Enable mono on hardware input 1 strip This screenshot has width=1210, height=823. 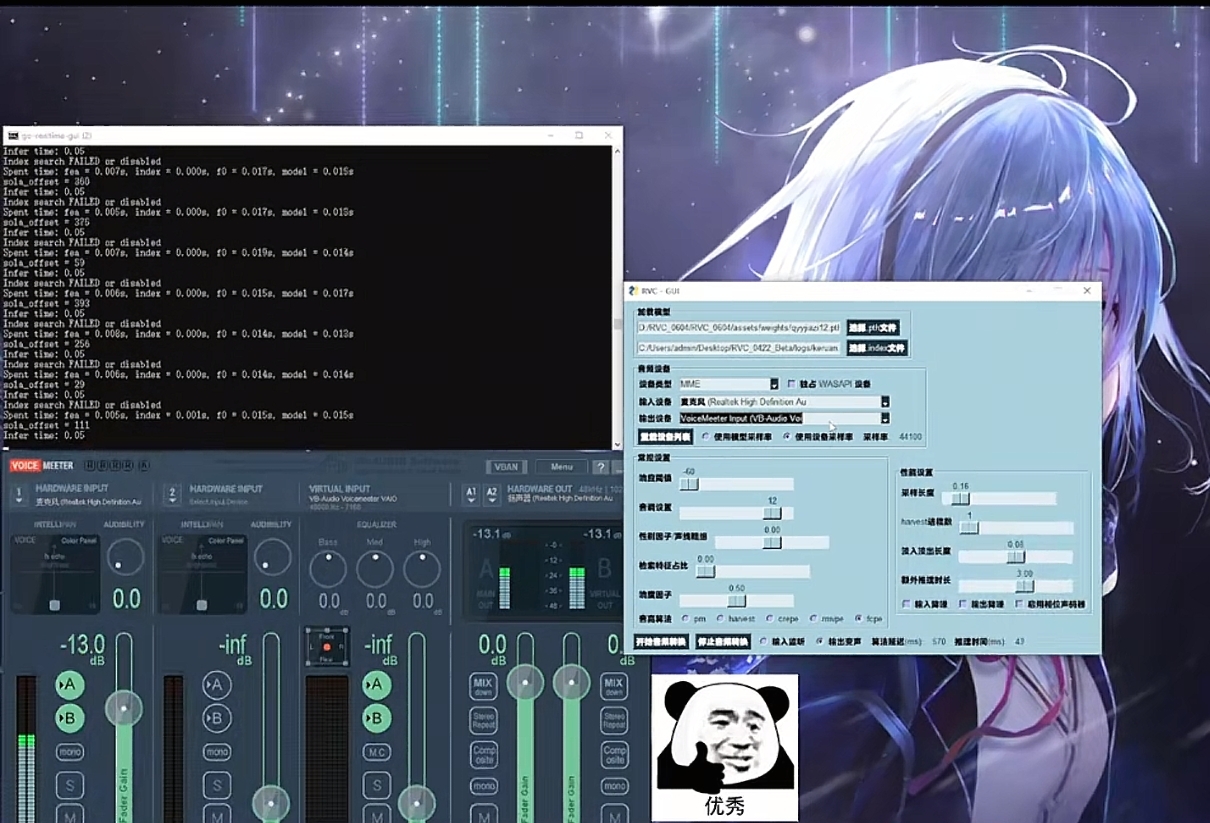69,751
